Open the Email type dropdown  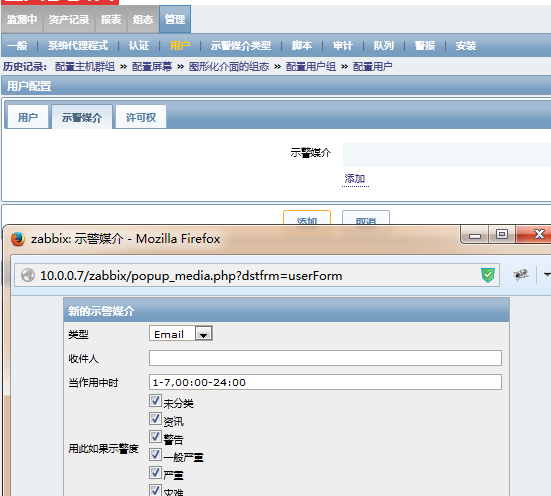[181, 334]
